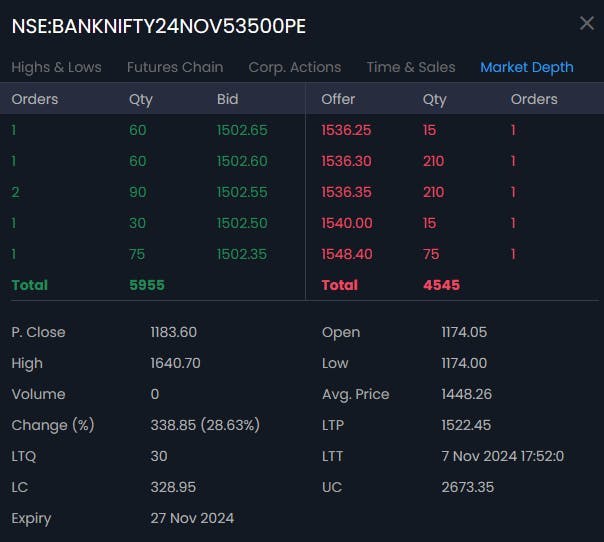Click the LTQ value 30
Viewport: 604px width, 542px height.
click(x=159, y=456)
